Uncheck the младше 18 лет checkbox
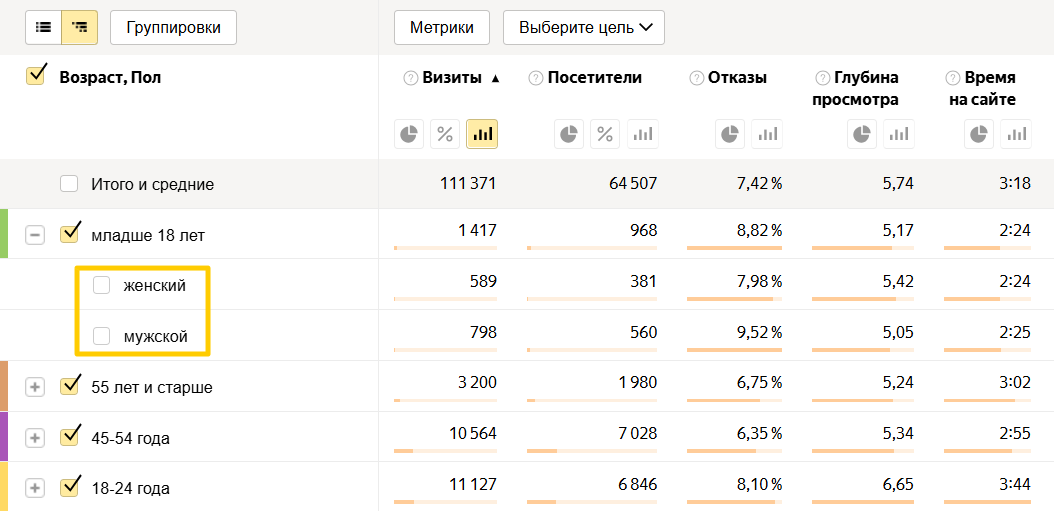Viewport: 1054px width, 511px height. [69, 235]
